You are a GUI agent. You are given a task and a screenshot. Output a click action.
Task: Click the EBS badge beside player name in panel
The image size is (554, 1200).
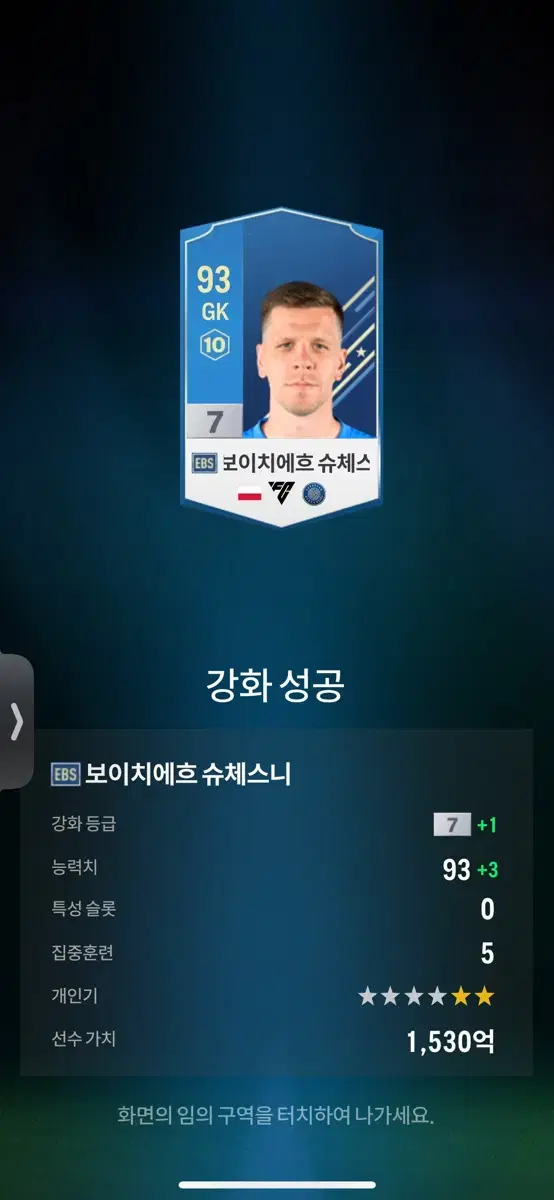pos(65,774)
